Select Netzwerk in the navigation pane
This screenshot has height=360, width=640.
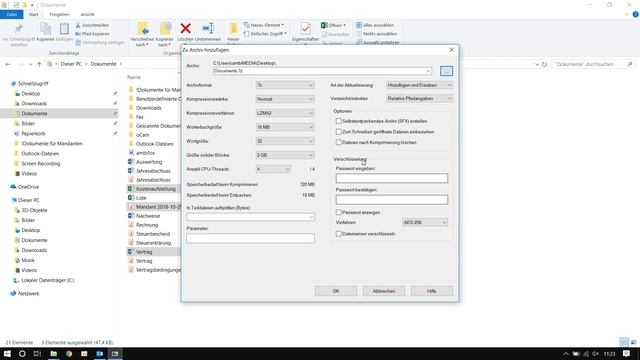pyautogui.click(x=28, y=293)
